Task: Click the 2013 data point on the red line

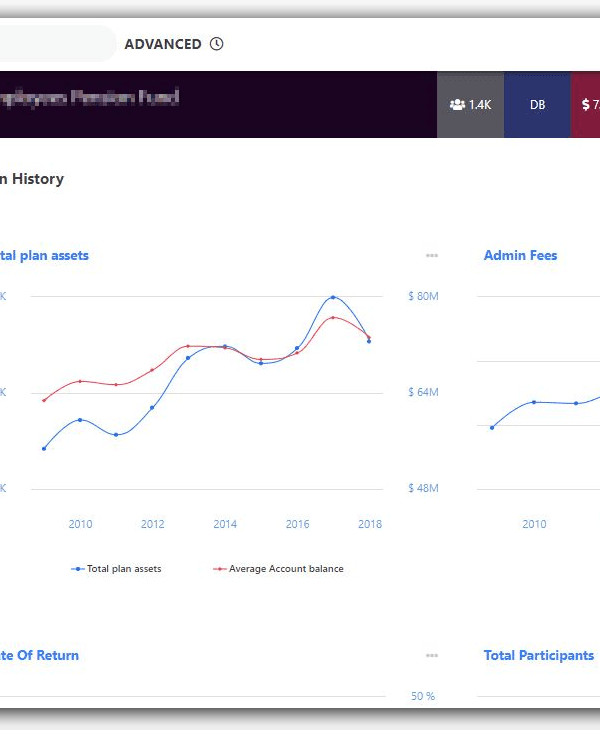Action: coord(188,346)
